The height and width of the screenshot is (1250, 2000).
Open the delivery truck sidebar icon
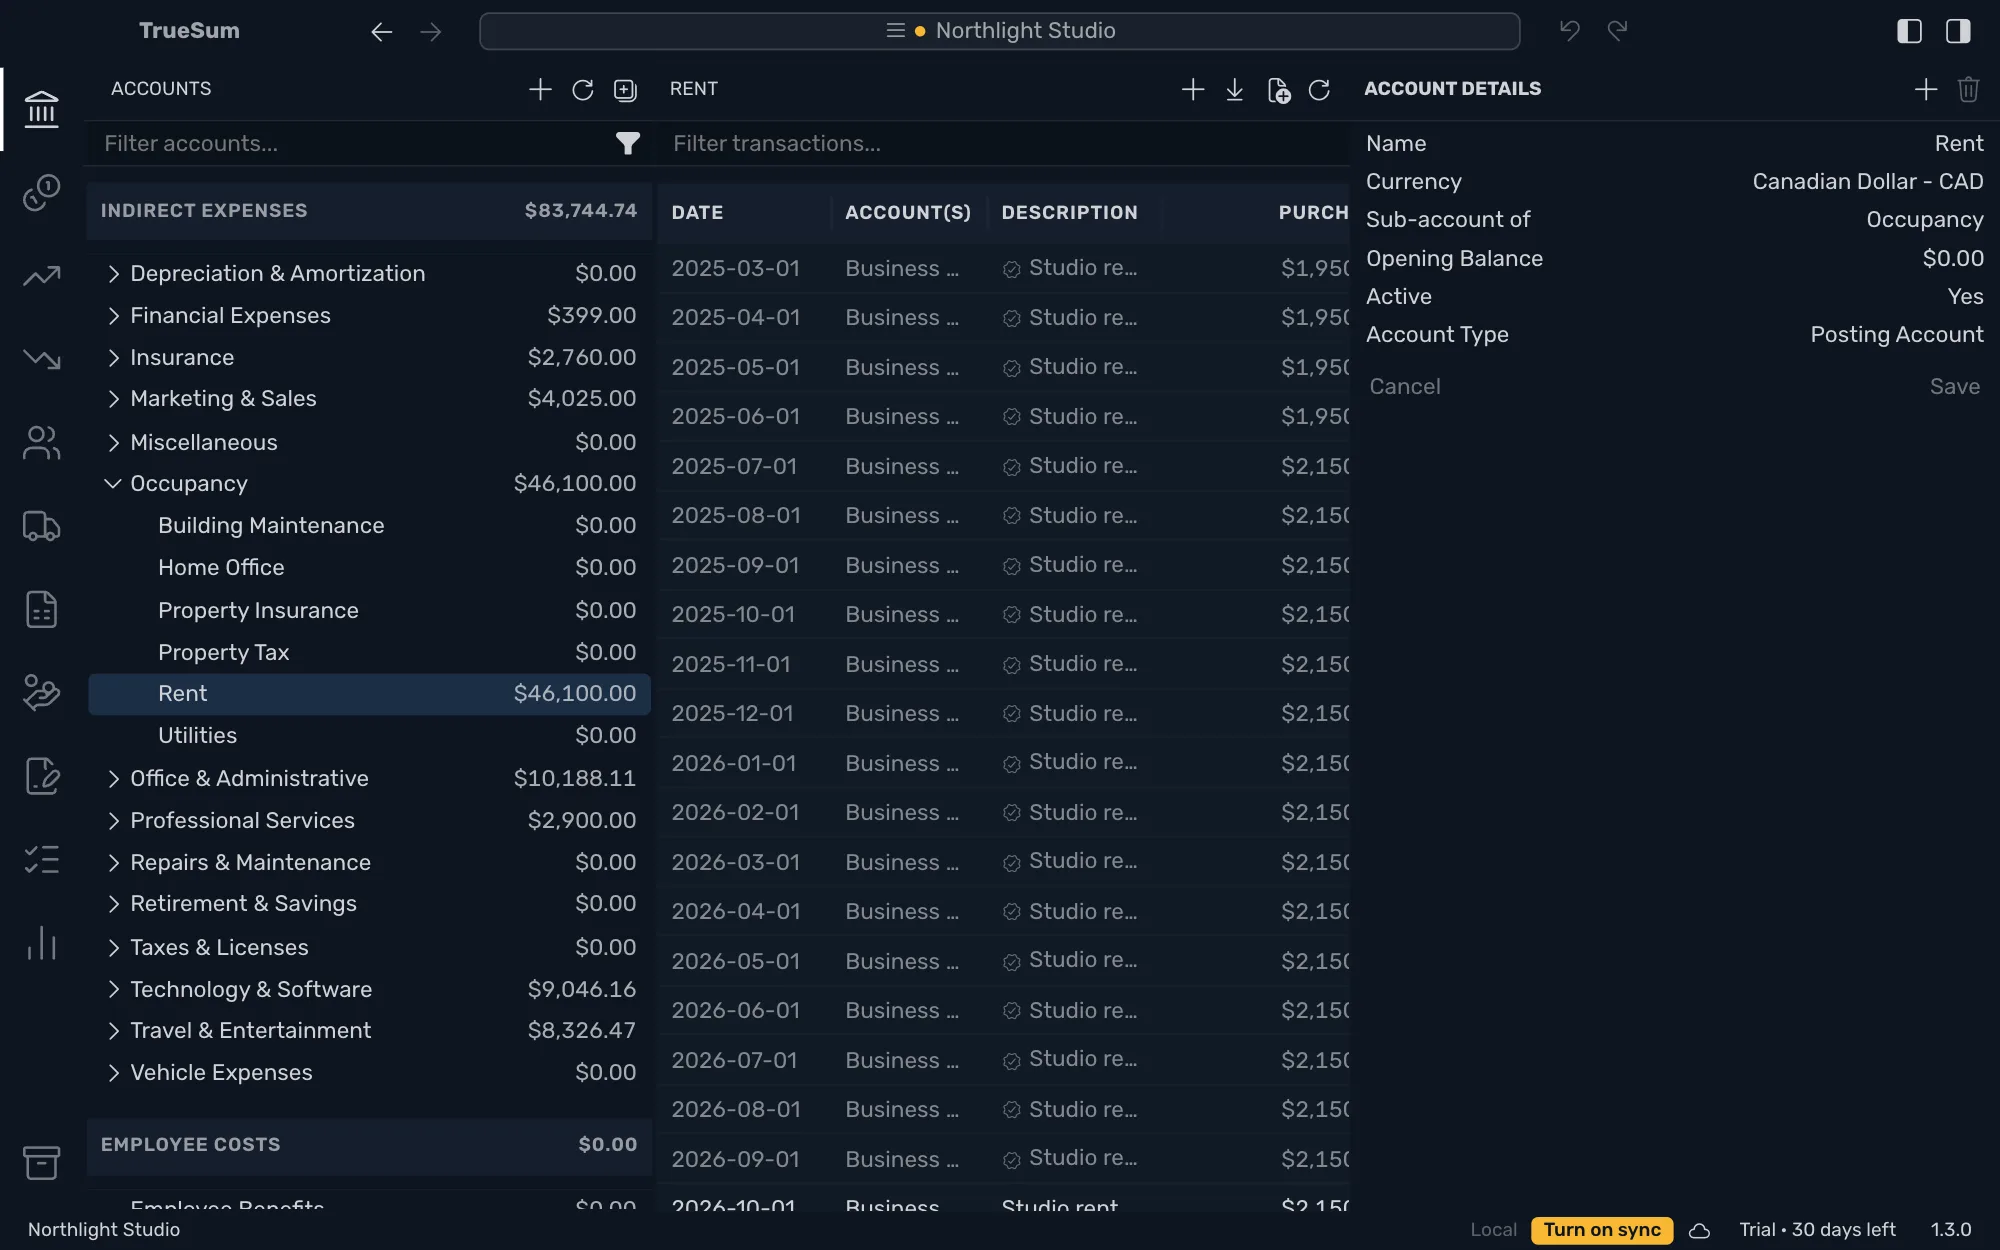click(x=41, y=526)
